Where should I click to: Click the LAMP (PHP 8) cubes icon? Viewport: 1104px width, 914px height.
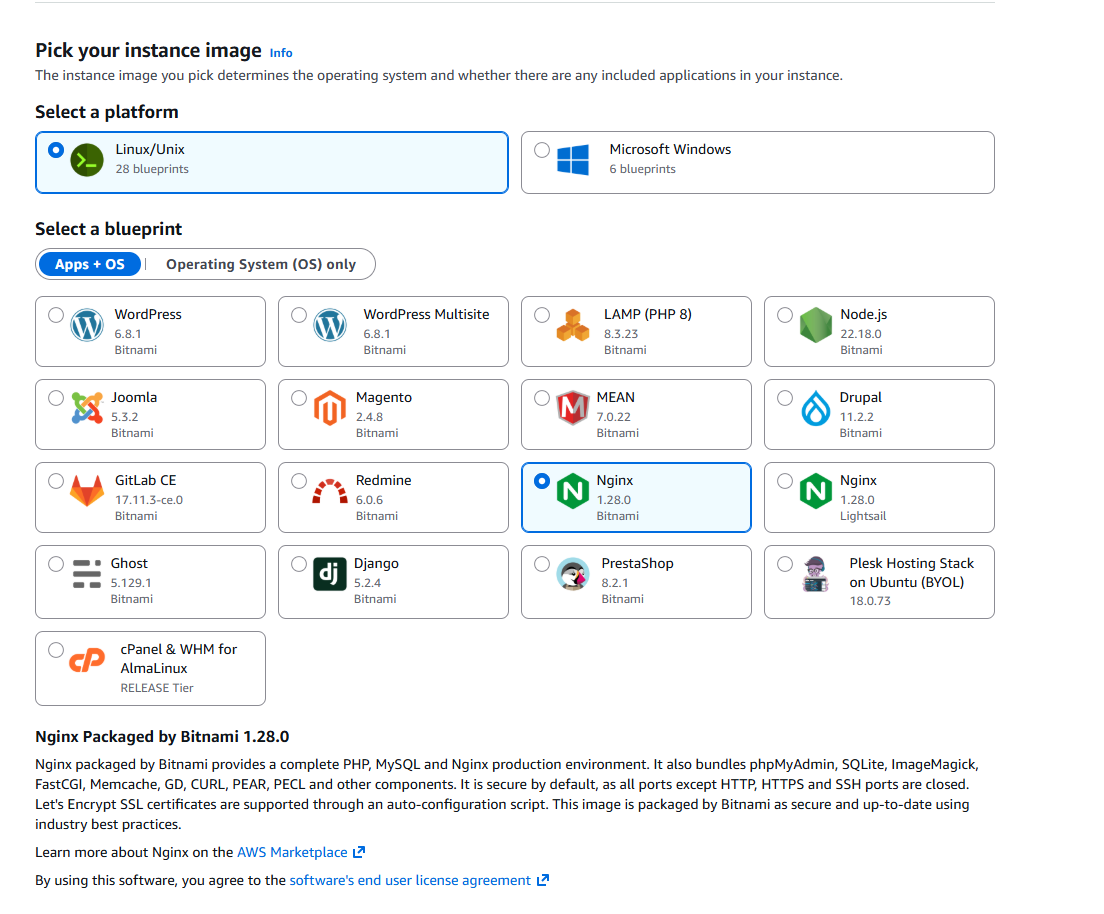click(572, 325)
